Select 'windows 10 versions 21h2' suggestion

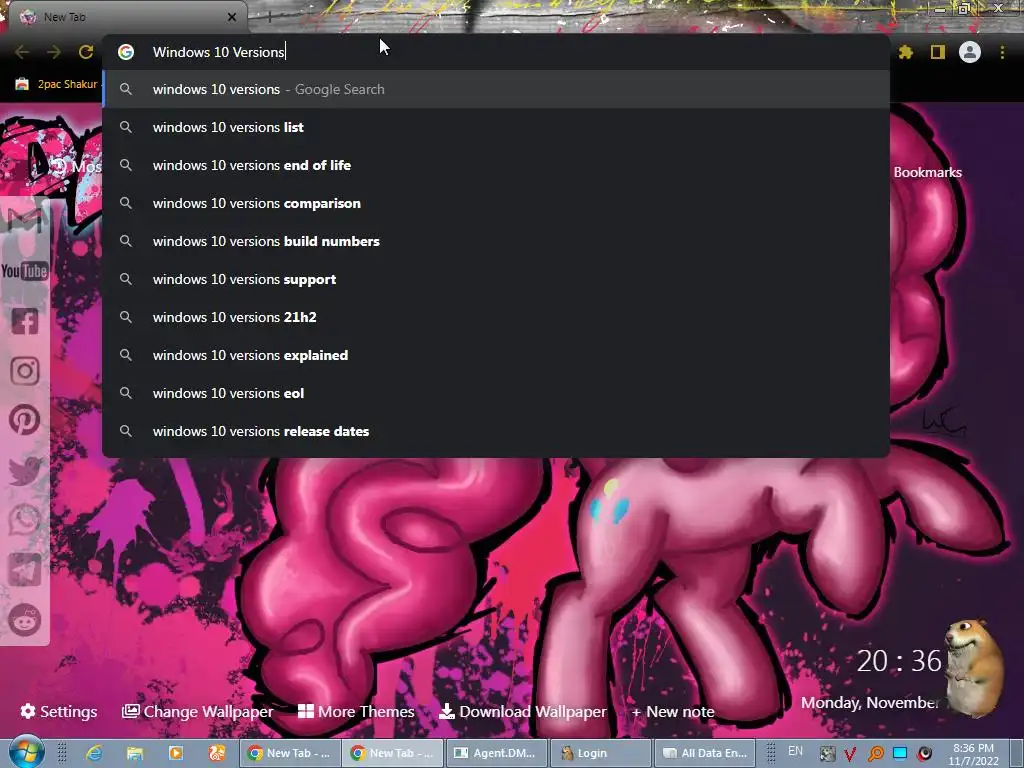tap(496, 317)
